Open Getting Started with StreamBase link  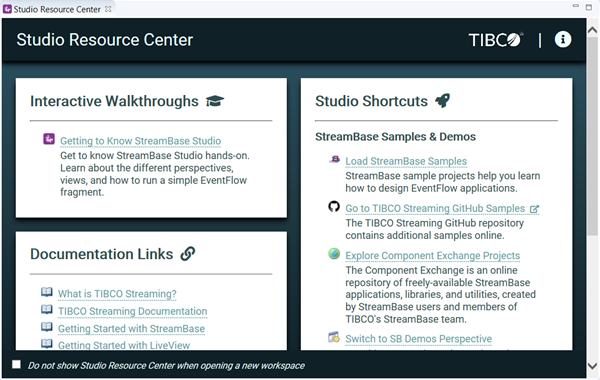[131, 328]
